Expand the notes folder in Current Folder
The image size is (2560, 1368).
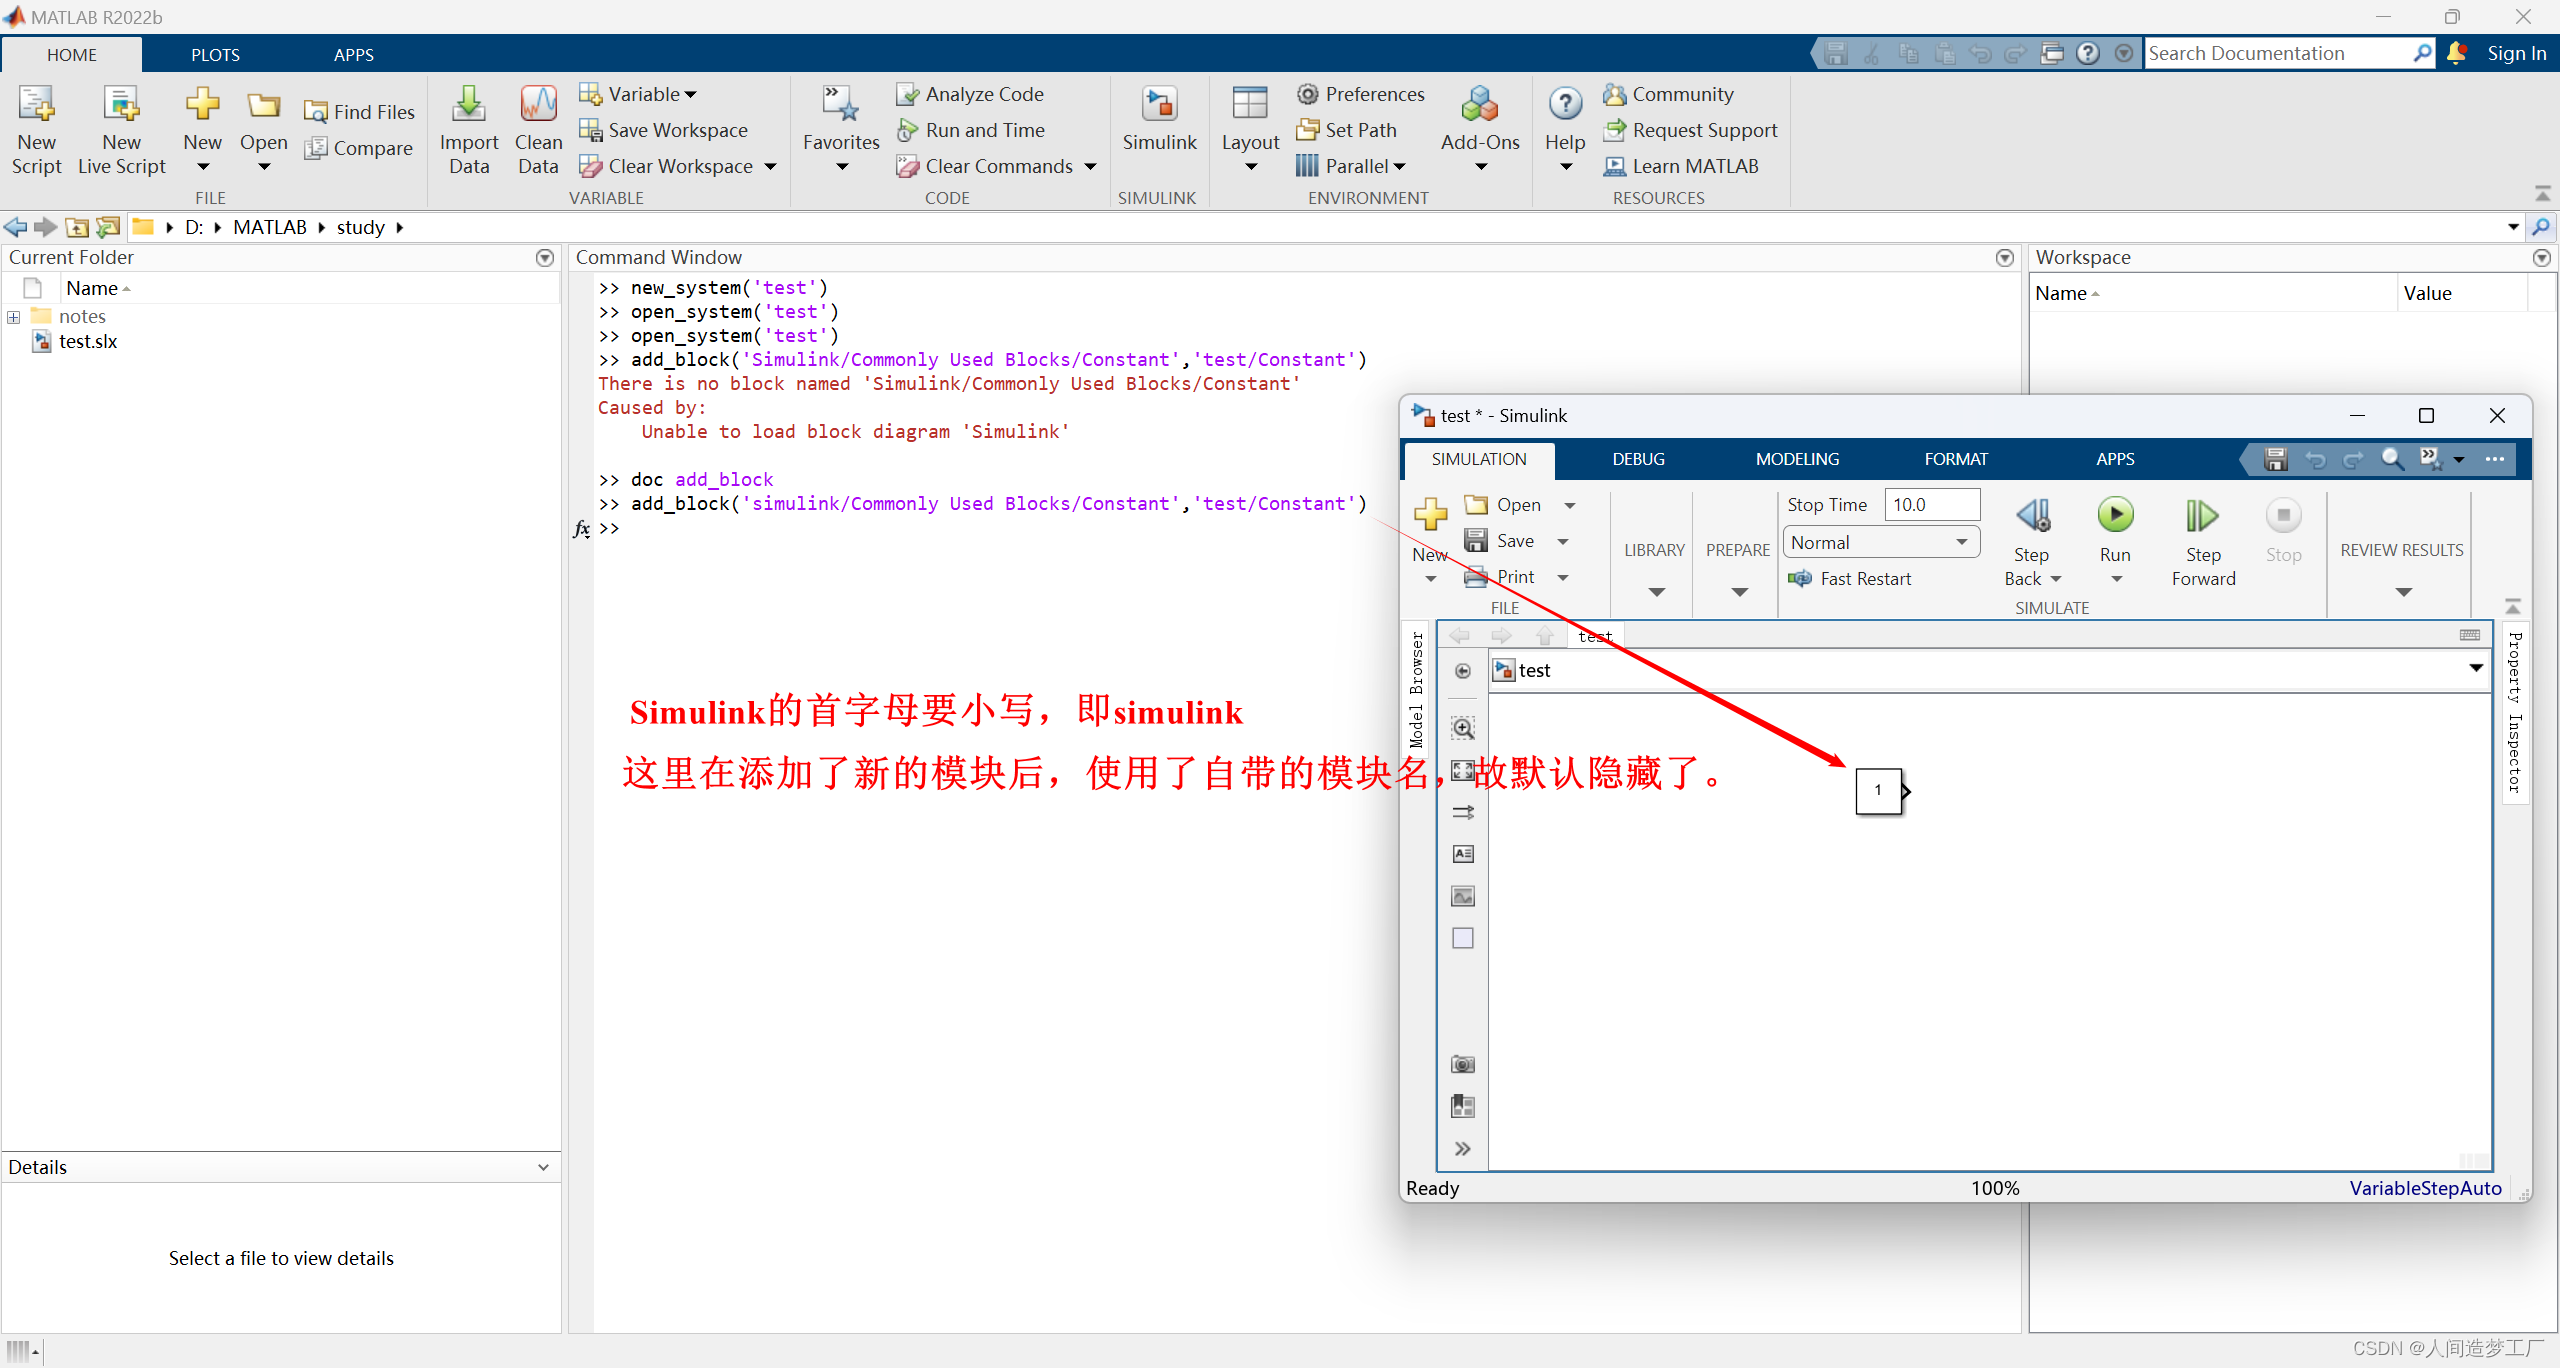click(14, 317)
